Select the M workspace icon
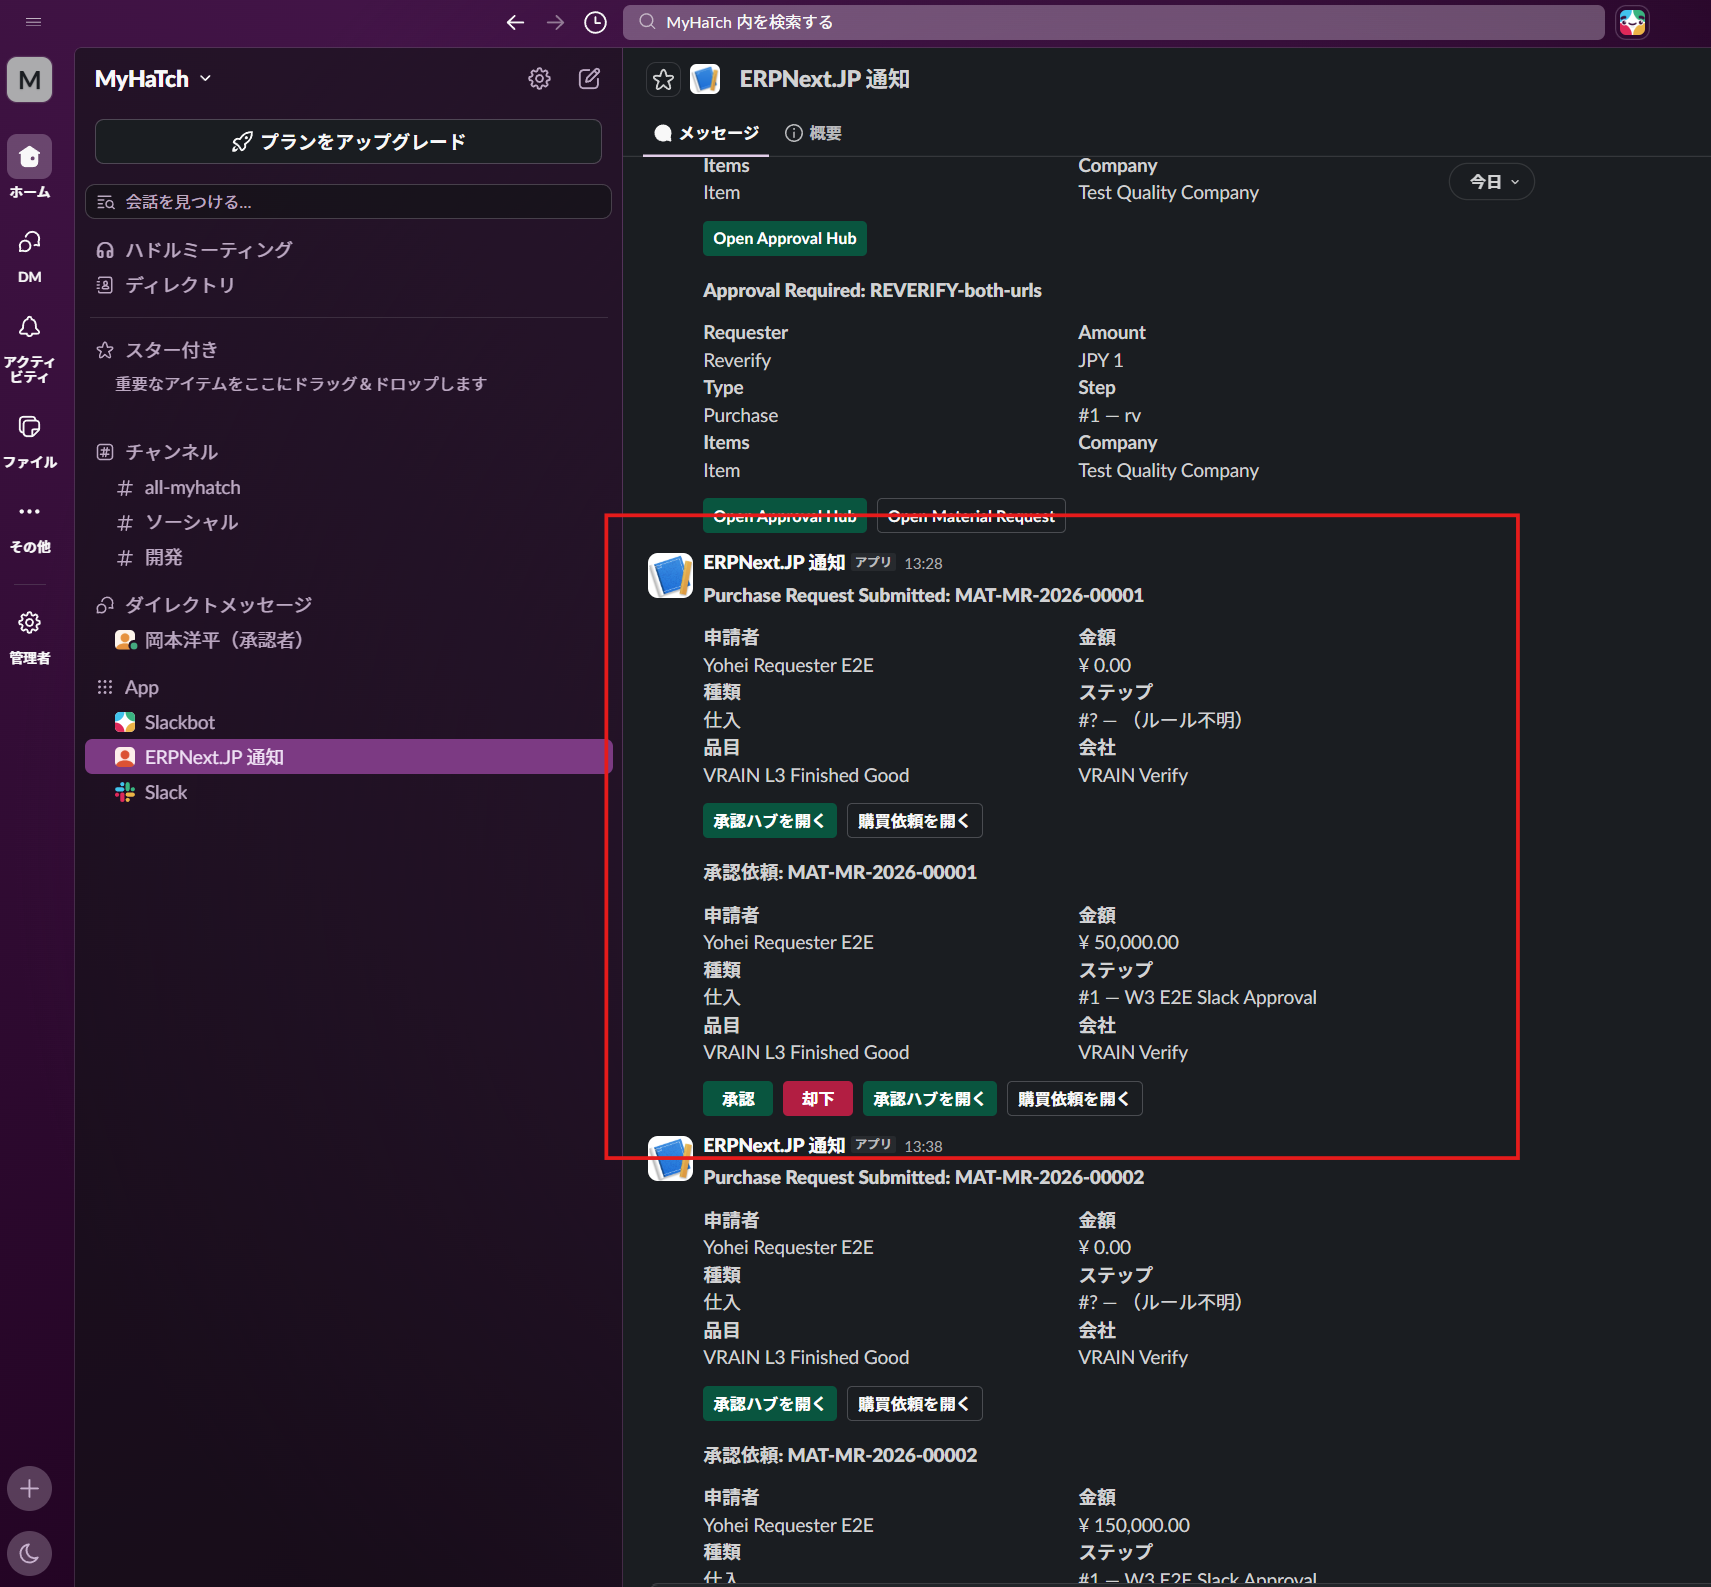The width and height of the screenshot is (1711, 1587). [30, 80]
